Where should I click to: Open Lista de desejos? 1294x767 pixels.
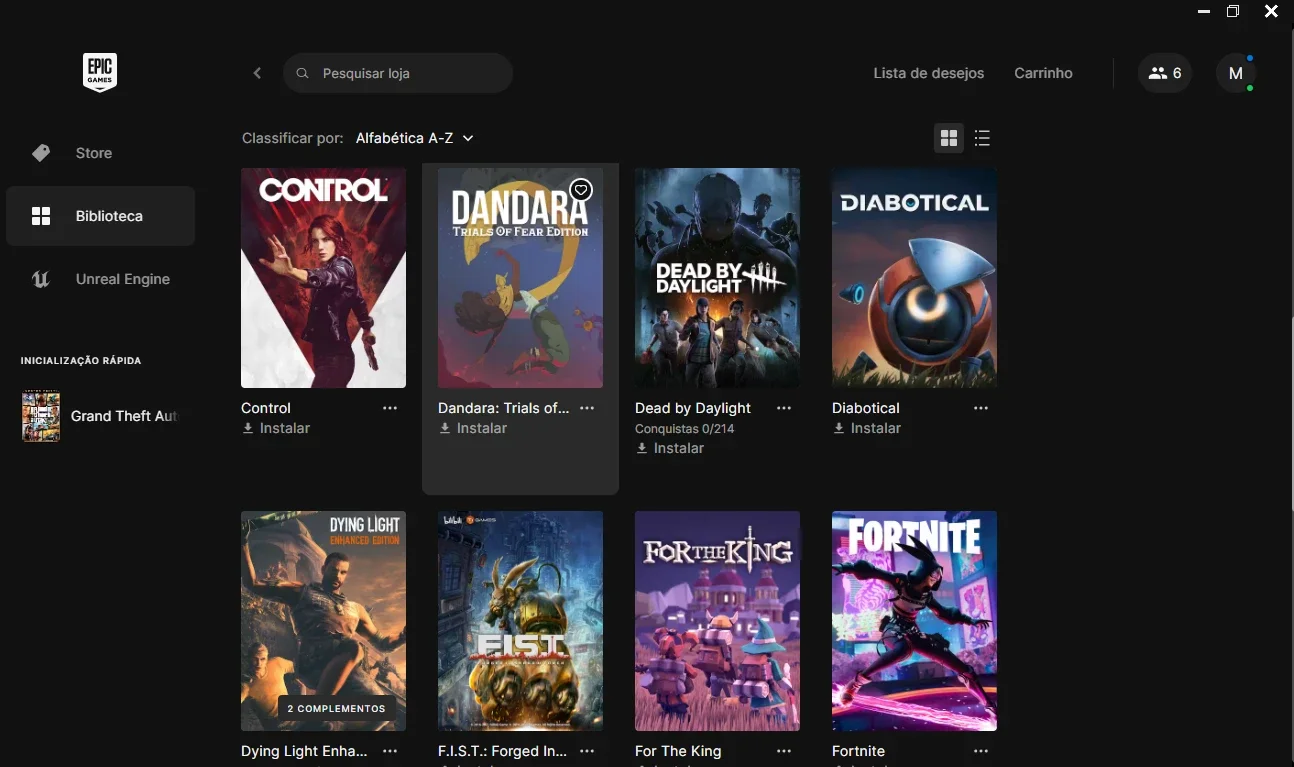929,73
